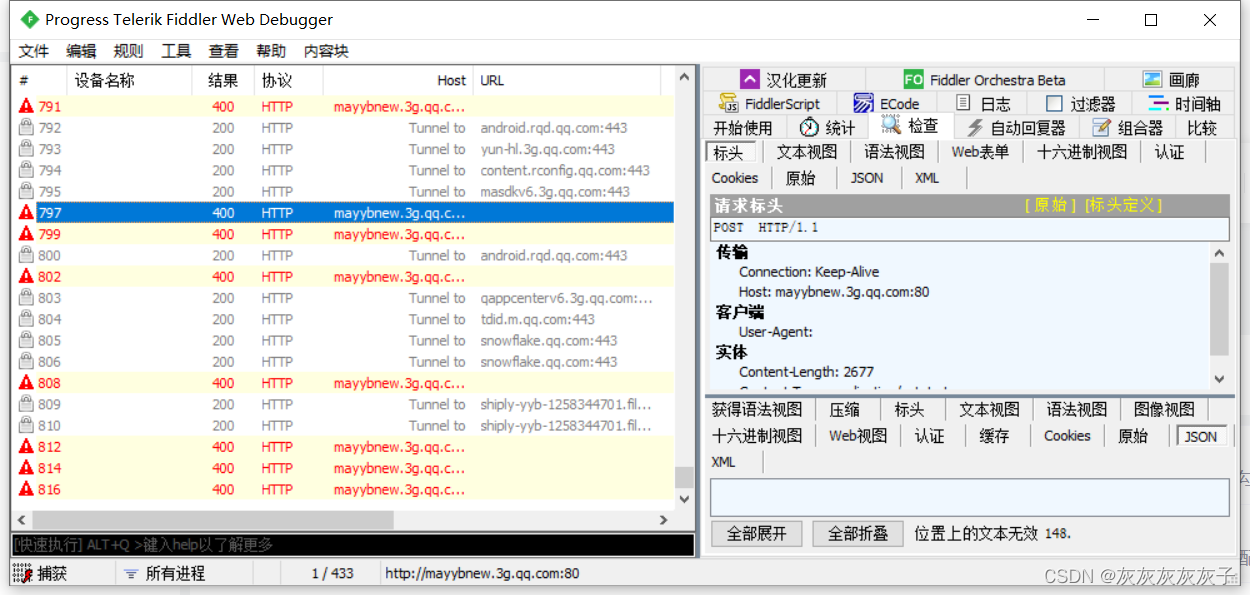The width and height of the screenshot is (1250, 595).
Task: Switch to the Web表单 tab
Action: click(x=980, y=152)
